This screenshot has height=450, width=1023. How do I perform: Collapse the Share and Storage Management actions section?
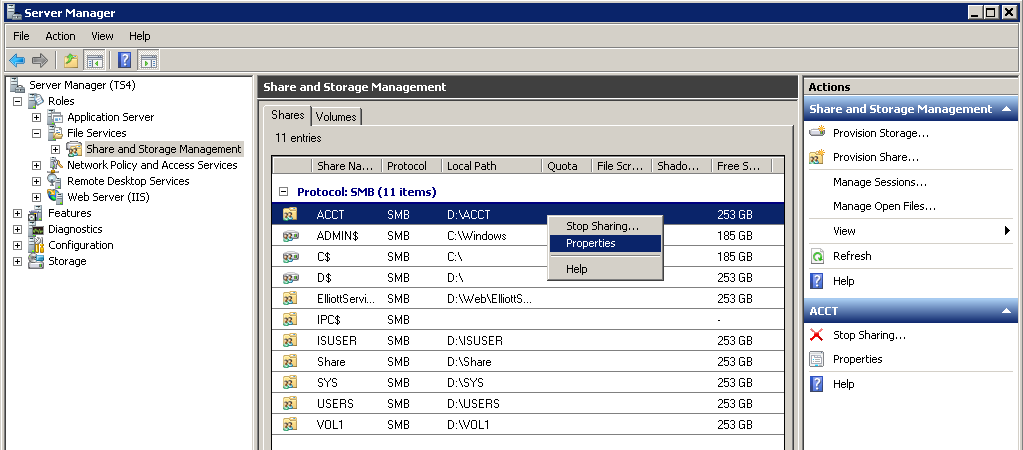pos(1007,109)
